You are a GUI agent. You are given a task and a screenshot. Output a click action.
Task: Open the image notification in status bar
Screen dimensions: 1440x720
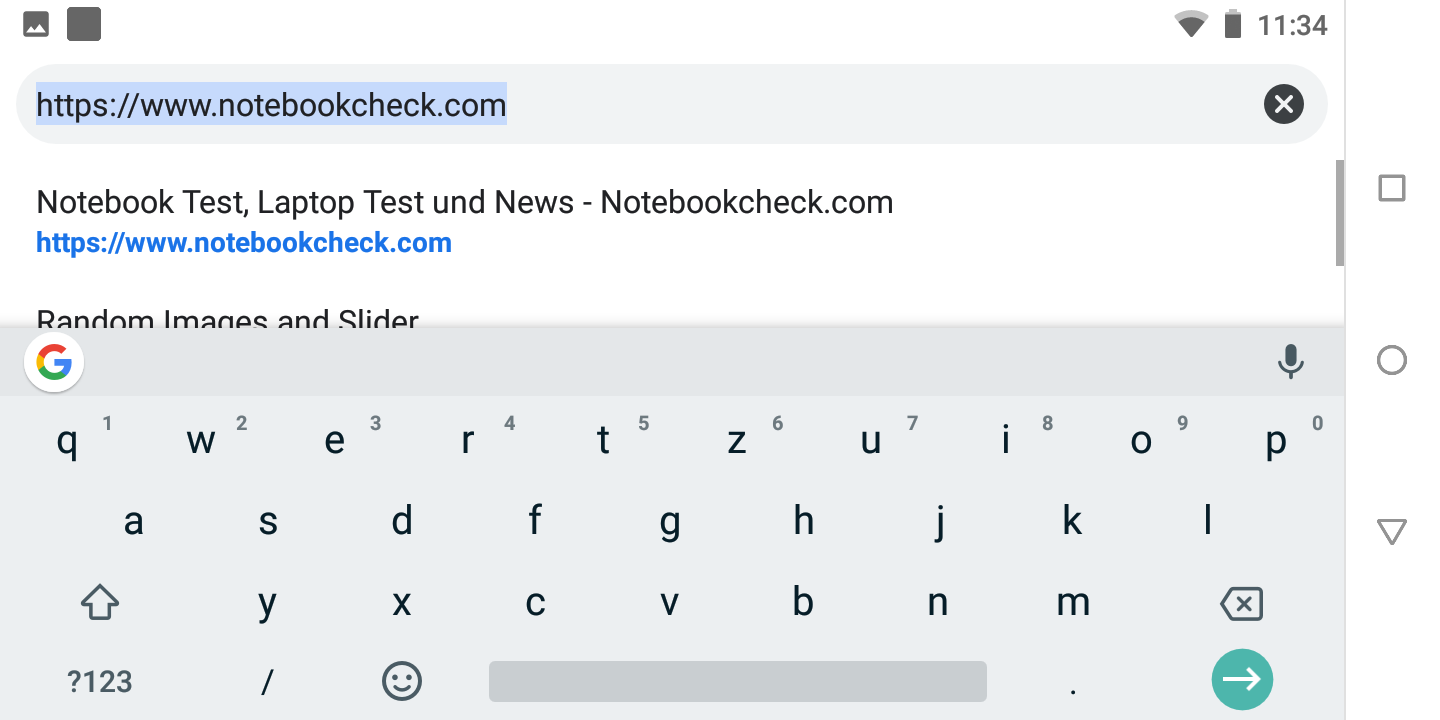[36, 24]
